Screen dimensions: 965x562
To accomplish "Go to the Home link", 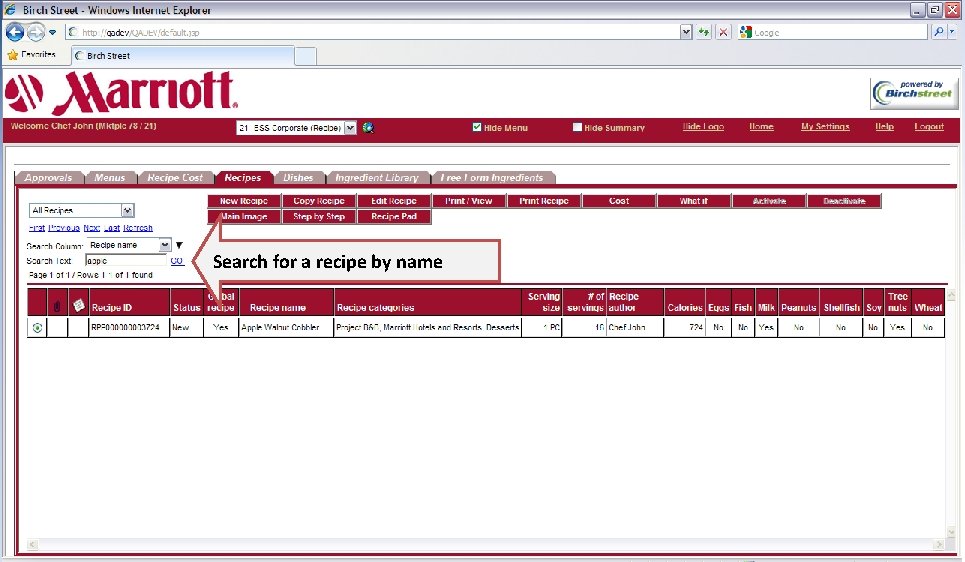I will click(761, 126).
